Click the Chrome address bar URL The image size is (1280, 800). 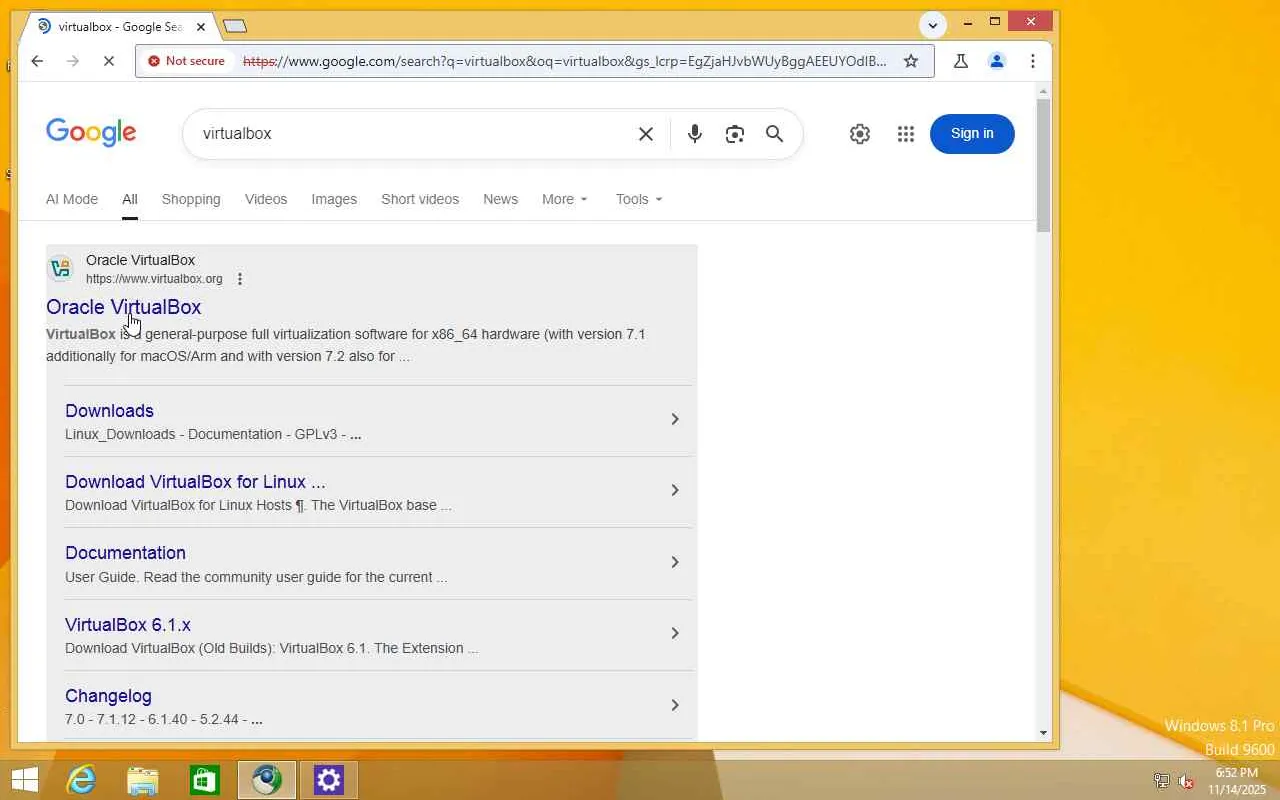[565, 61]
